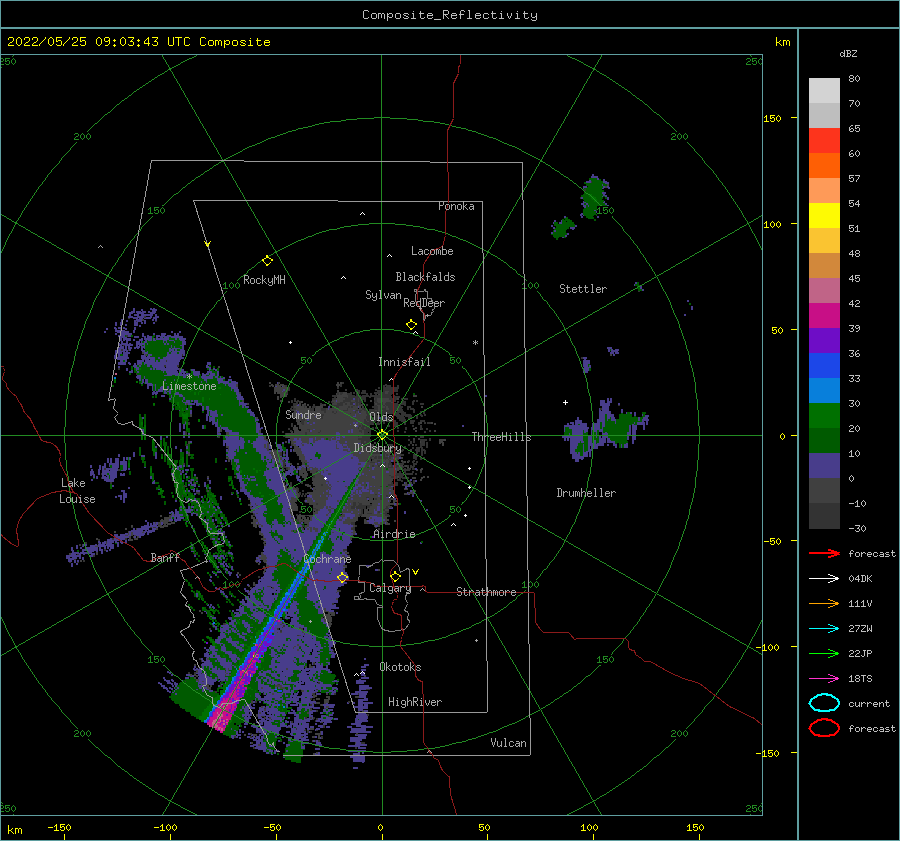
Task: Click the 'RedDeer' city label
Action: 424,303
